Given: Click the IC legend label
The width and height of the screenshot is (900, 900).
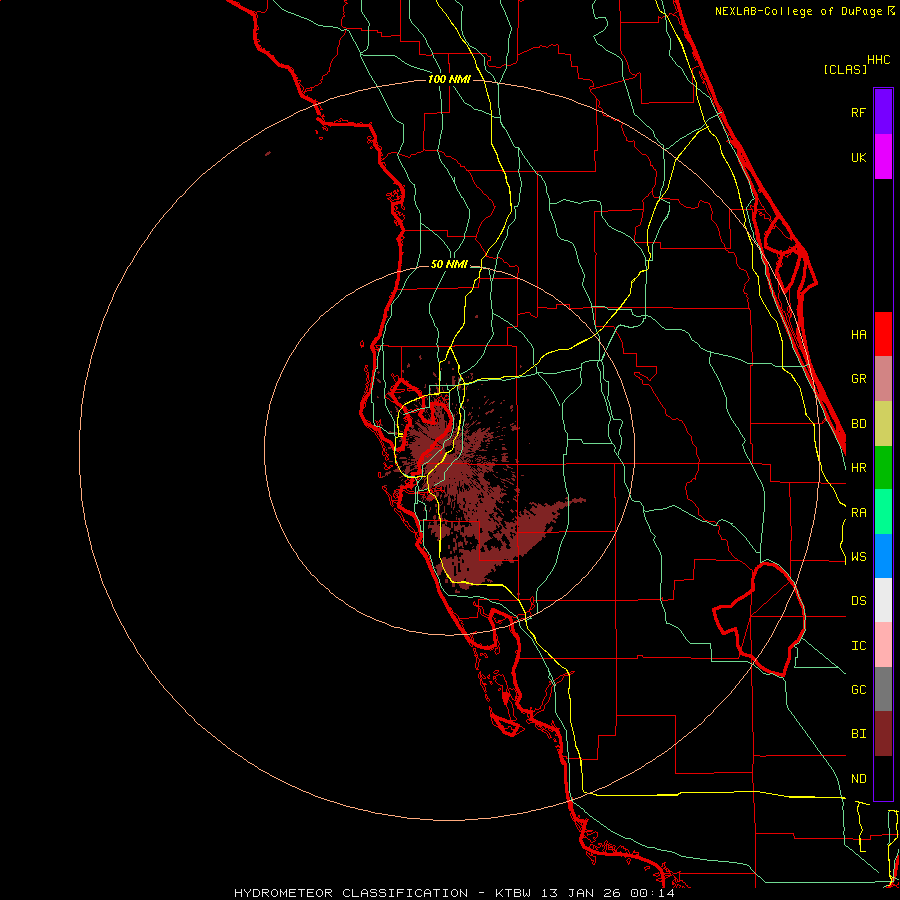Looking at the screenshot, I should click(x=858, y=646).
